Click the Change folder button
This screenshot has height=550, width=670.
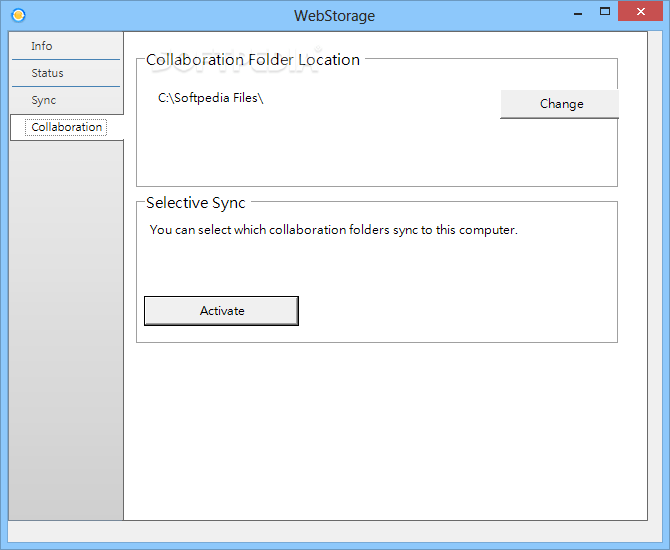(559, 104)
